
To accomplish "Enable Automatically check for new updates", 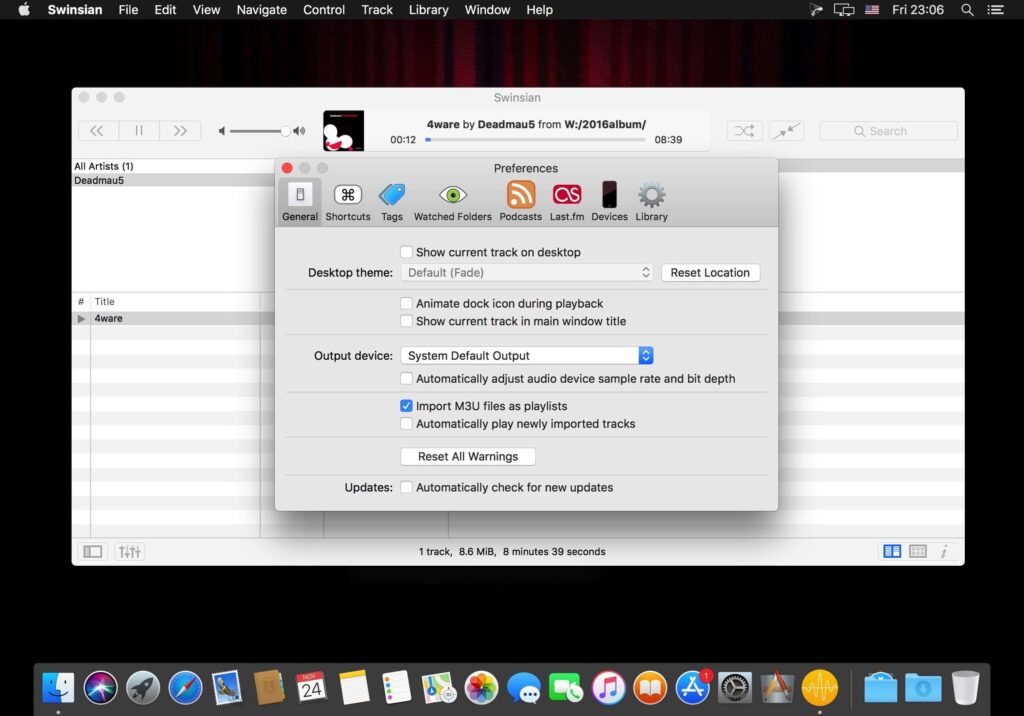I will point(406,488).
